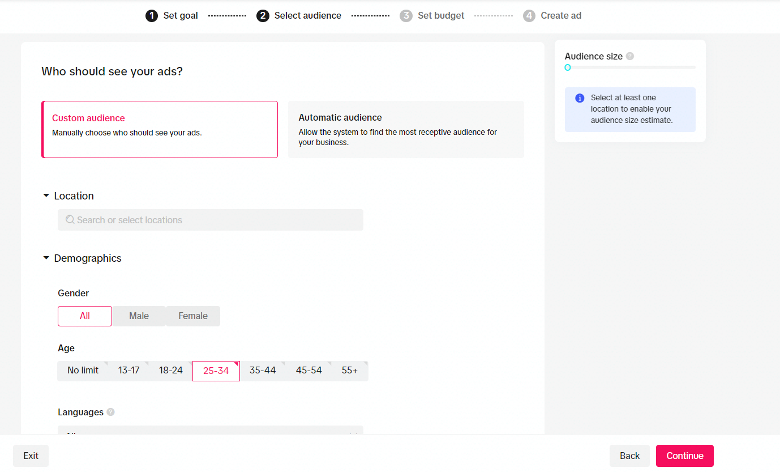Click the 'Who should see your ads?' heading
Screen dimensions: 780x475
pos(112,72)
